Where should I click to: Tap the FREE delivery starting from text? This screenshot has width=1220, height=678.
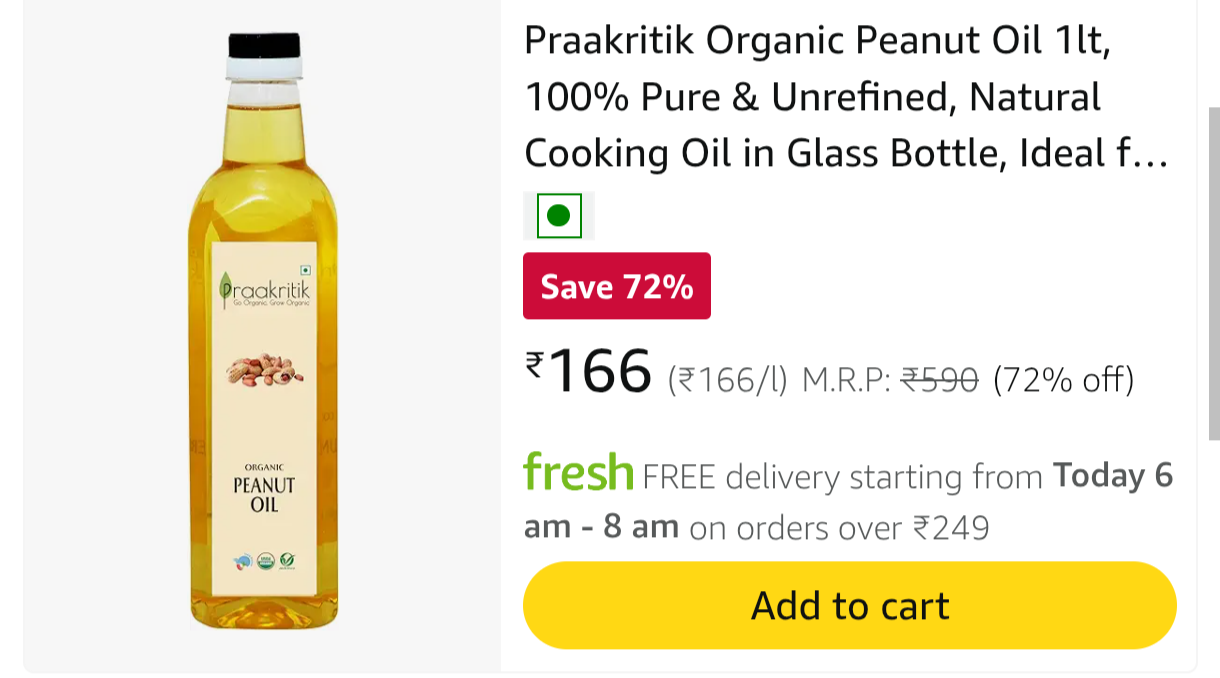843,477
